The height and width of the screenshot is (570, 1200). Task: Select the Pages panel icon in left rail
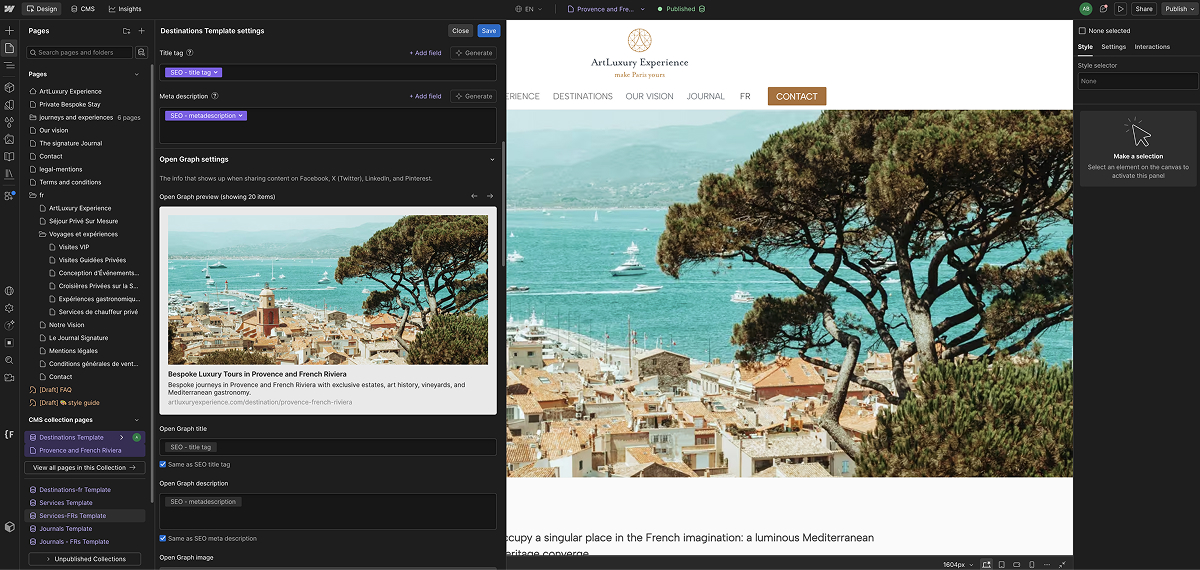(9, 48)
